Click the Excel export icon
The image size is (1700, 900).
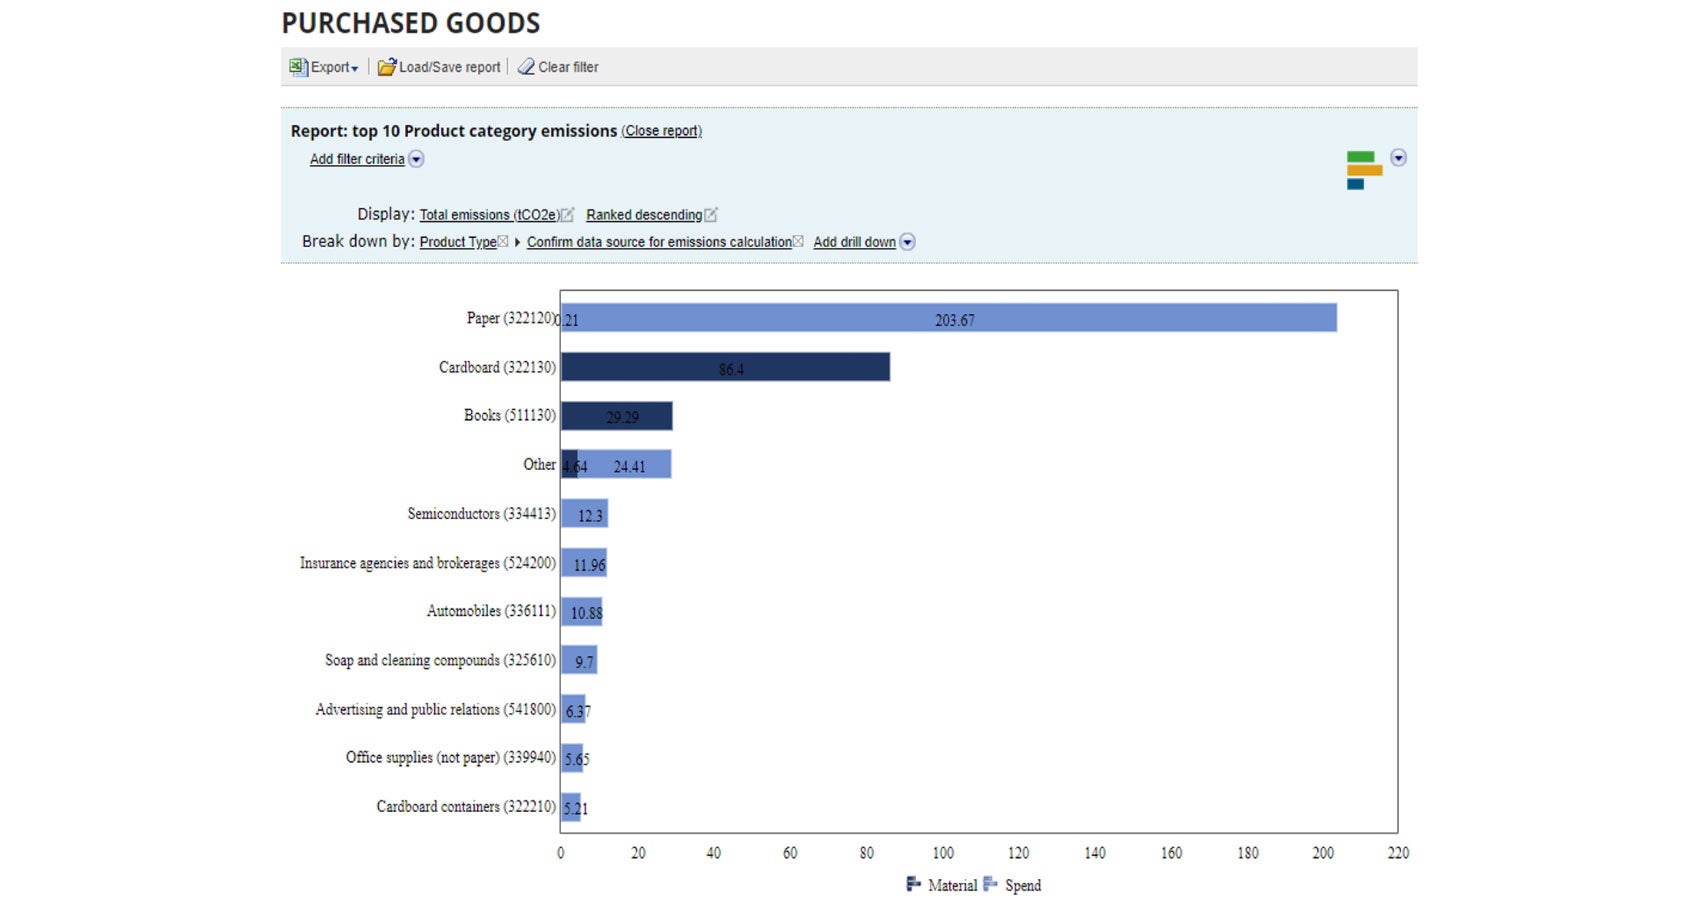(x=296, y=67)
